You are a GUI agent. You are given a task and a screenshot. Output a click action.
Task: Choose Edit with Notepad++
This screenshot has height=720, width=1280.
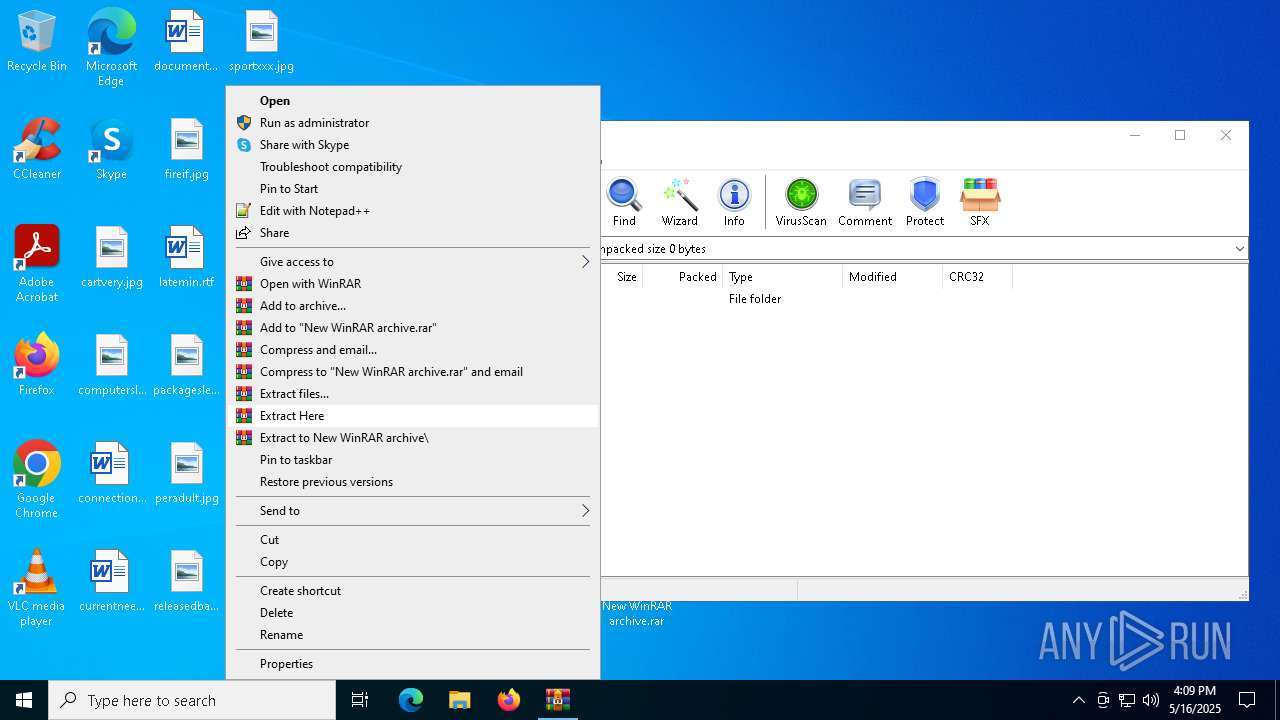point(413,211)
